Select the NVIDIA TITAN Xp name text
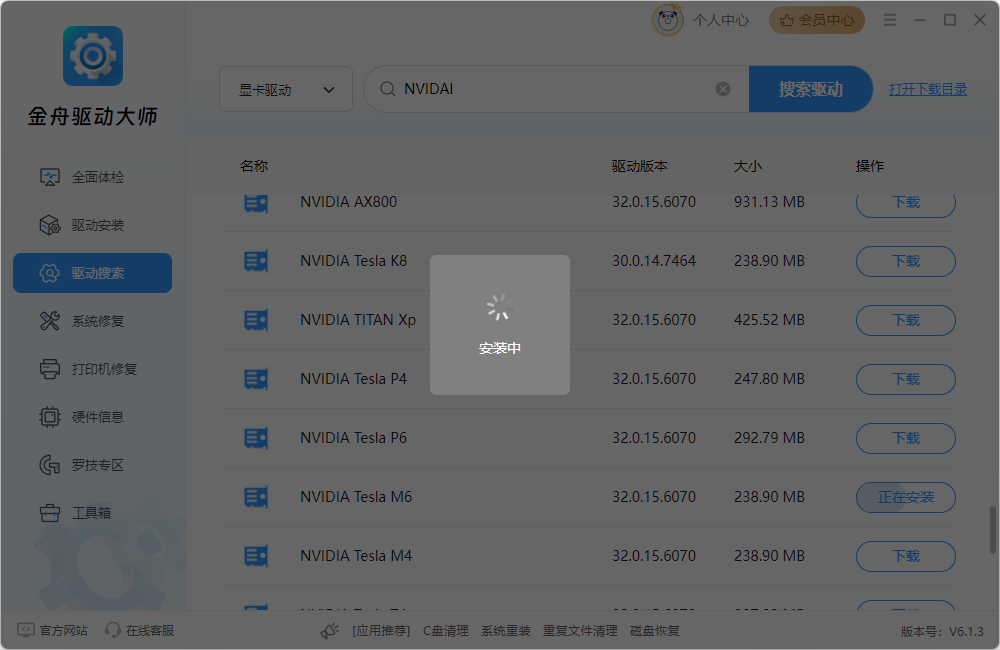This screenshot has height=650, width=1000. 358,320
